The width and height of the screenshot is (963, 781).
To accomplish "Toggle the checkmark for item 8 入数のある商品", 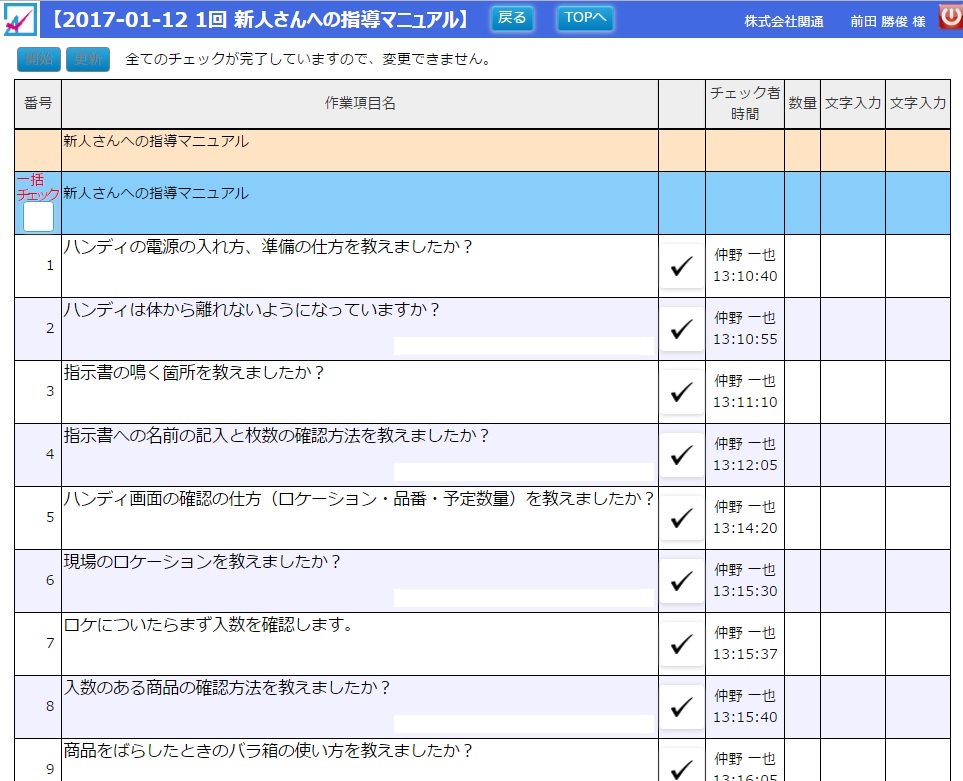I will click(x=681, y=707).
